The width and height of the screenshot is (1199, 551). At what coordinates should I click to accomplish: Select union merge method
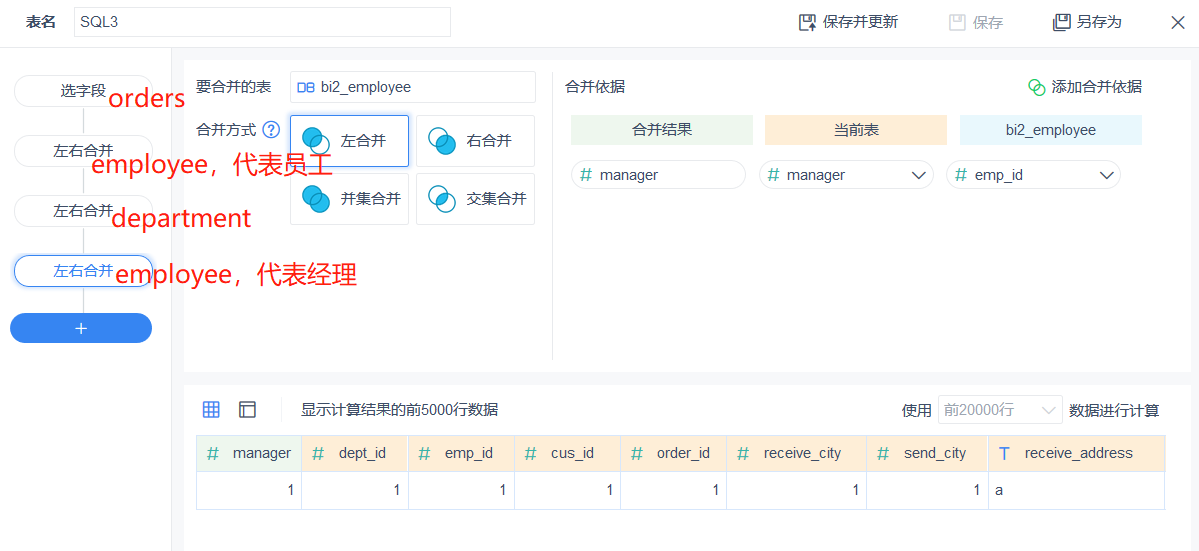pyautogui.click(x=349, y=199)
